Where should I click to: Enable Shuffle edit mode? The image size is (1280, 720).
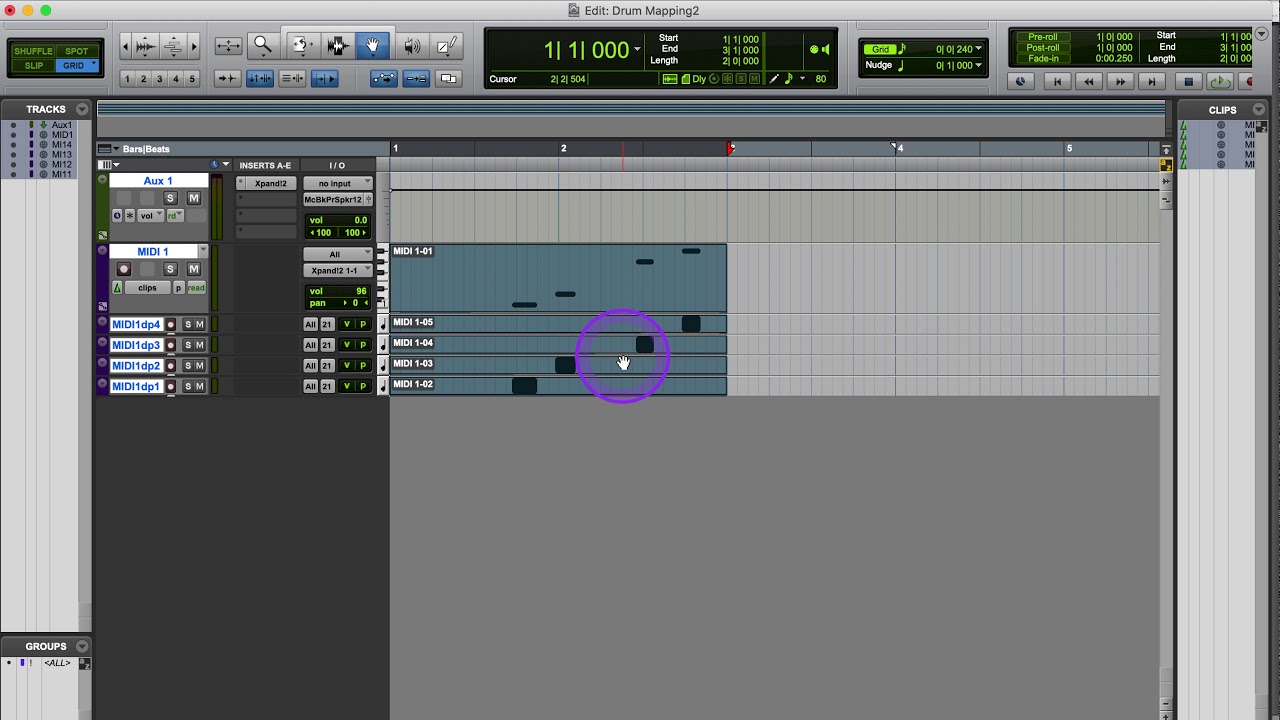pyautogui.click(x=33, y=51)
